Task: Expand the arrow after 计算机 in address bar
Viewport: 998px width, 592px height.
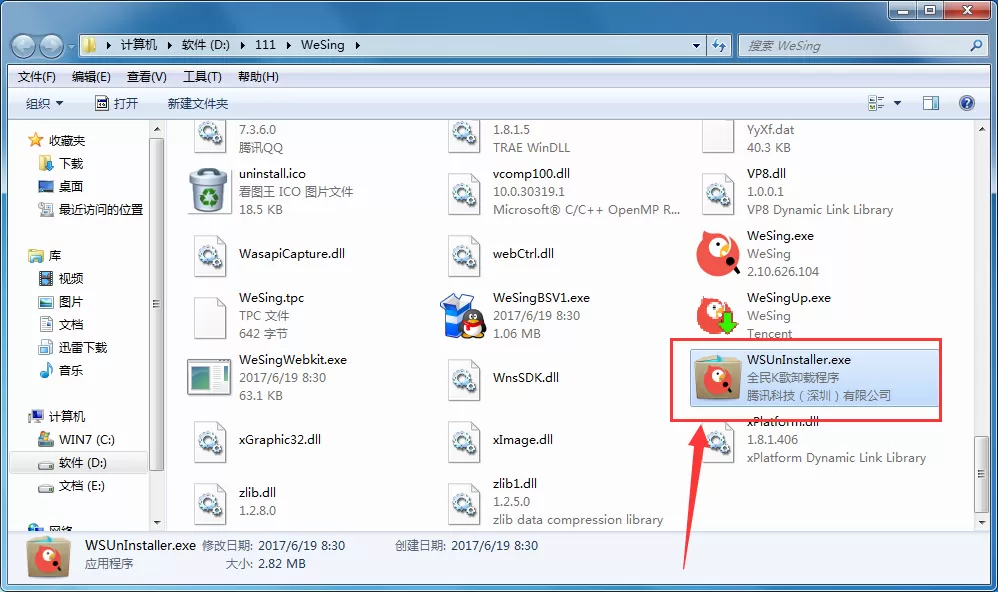Action: click(170, 45)
